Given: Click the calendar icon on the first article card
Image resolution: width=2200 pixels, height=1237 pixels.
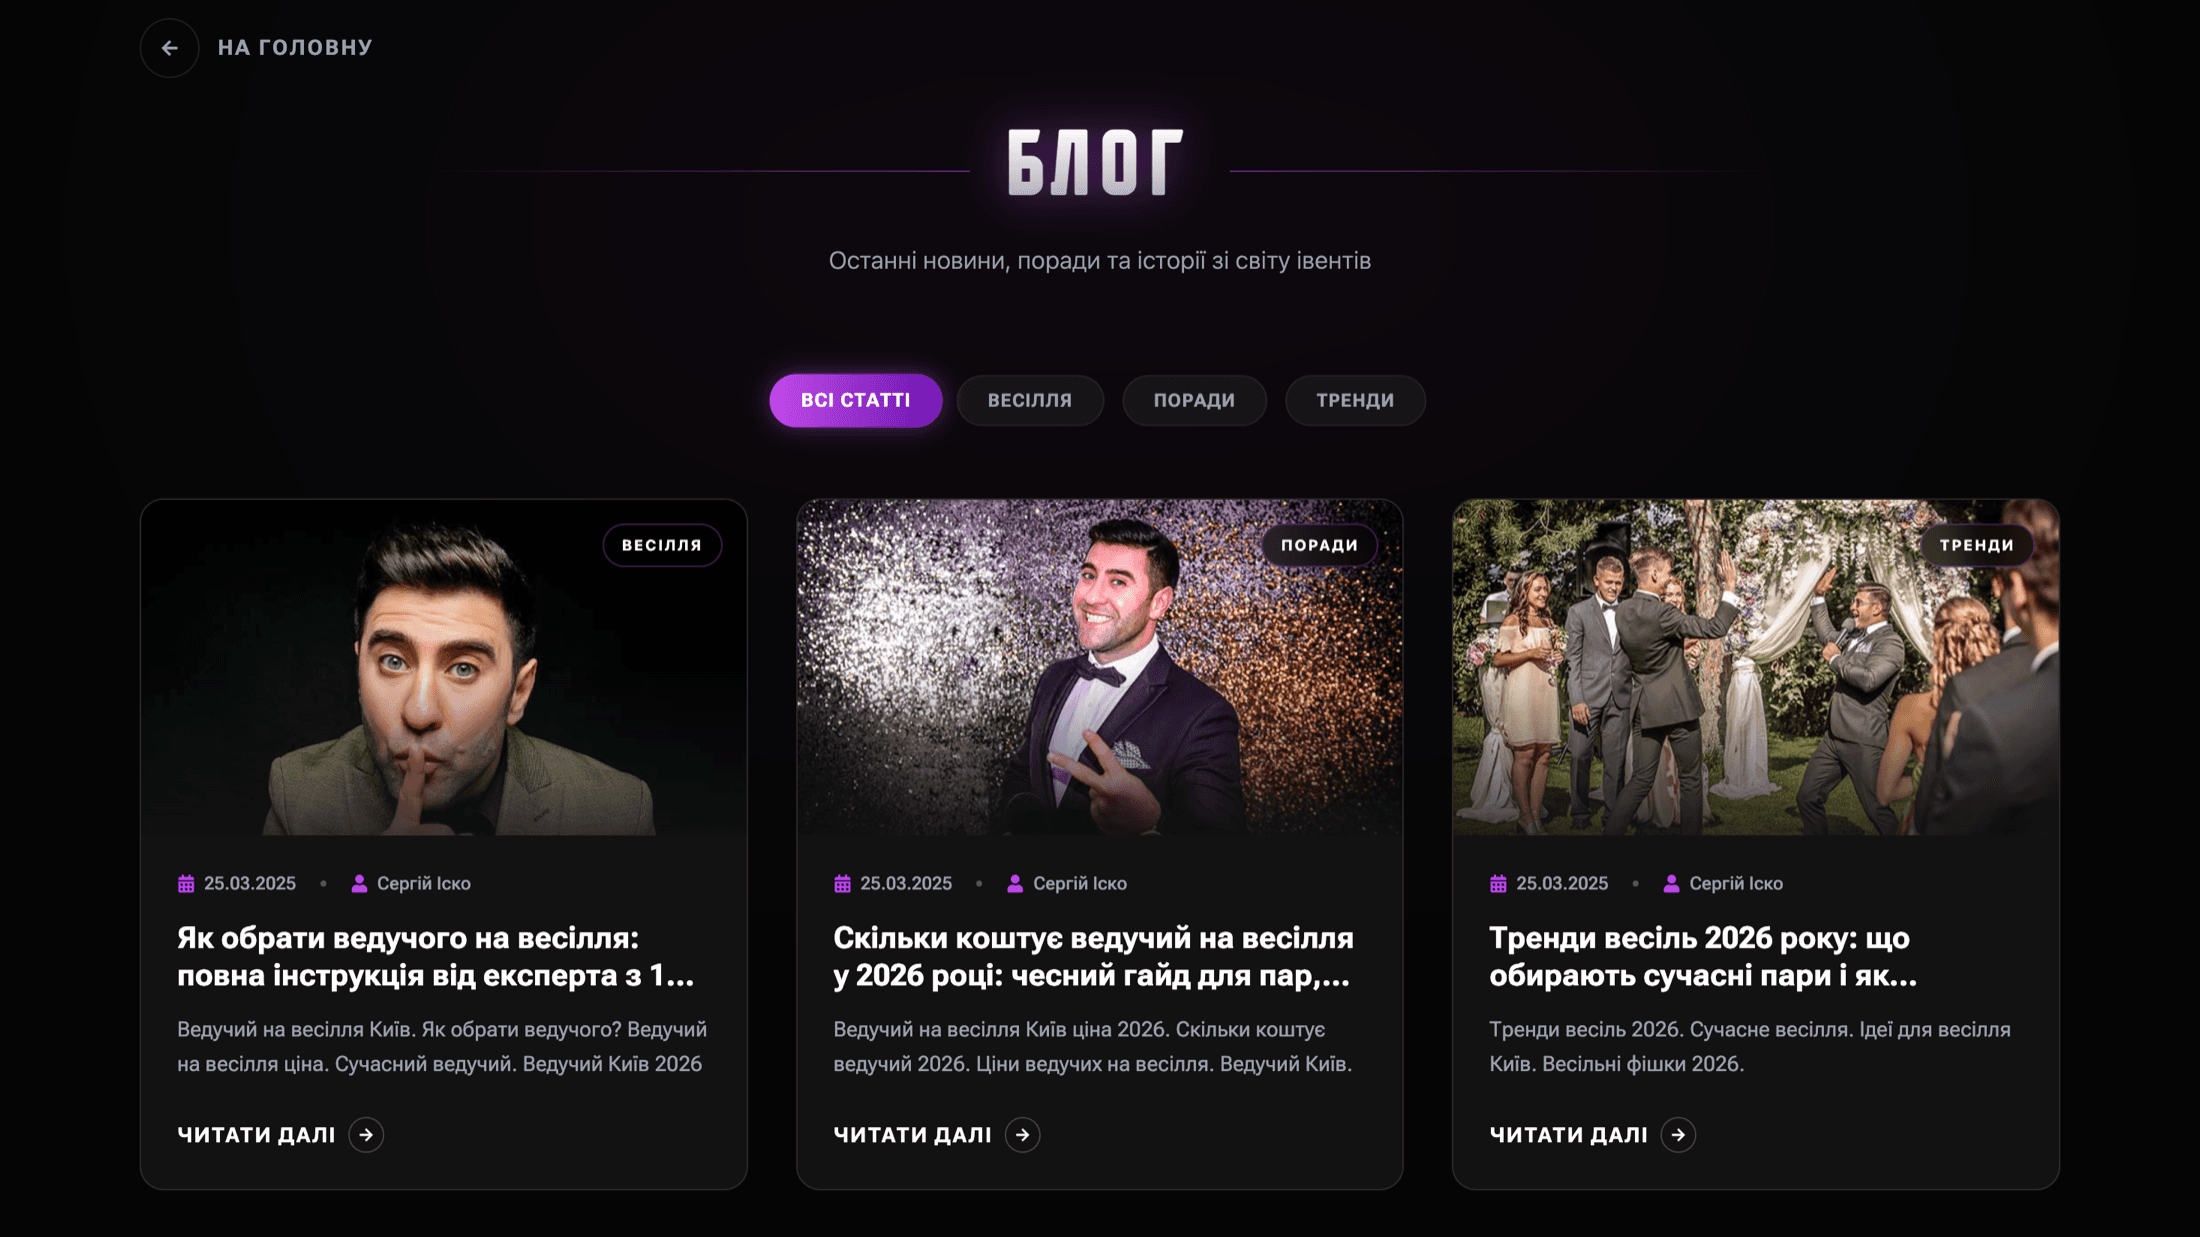Looking at the screenshot, I should [x=186, y=883].
